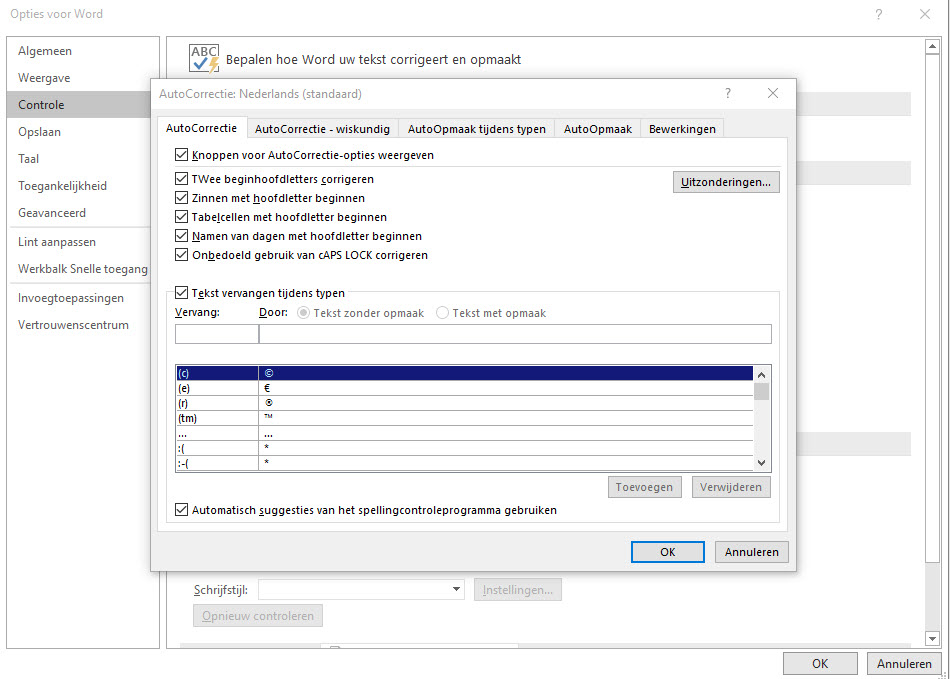Open the AutoOpmaak tijdens typen tab
Viewport: 950px width, 679px height.
[477, 129]
